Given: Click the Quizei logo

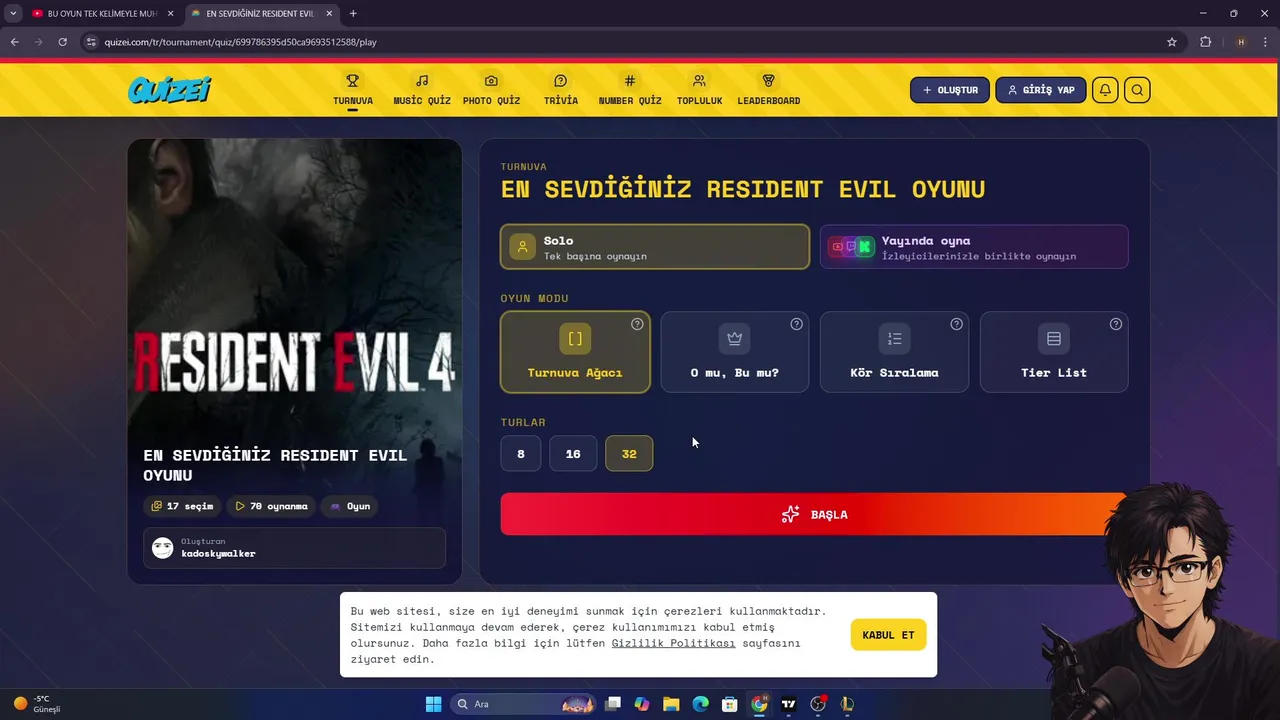Looking at the screenshot, I should tap(169, 90).
